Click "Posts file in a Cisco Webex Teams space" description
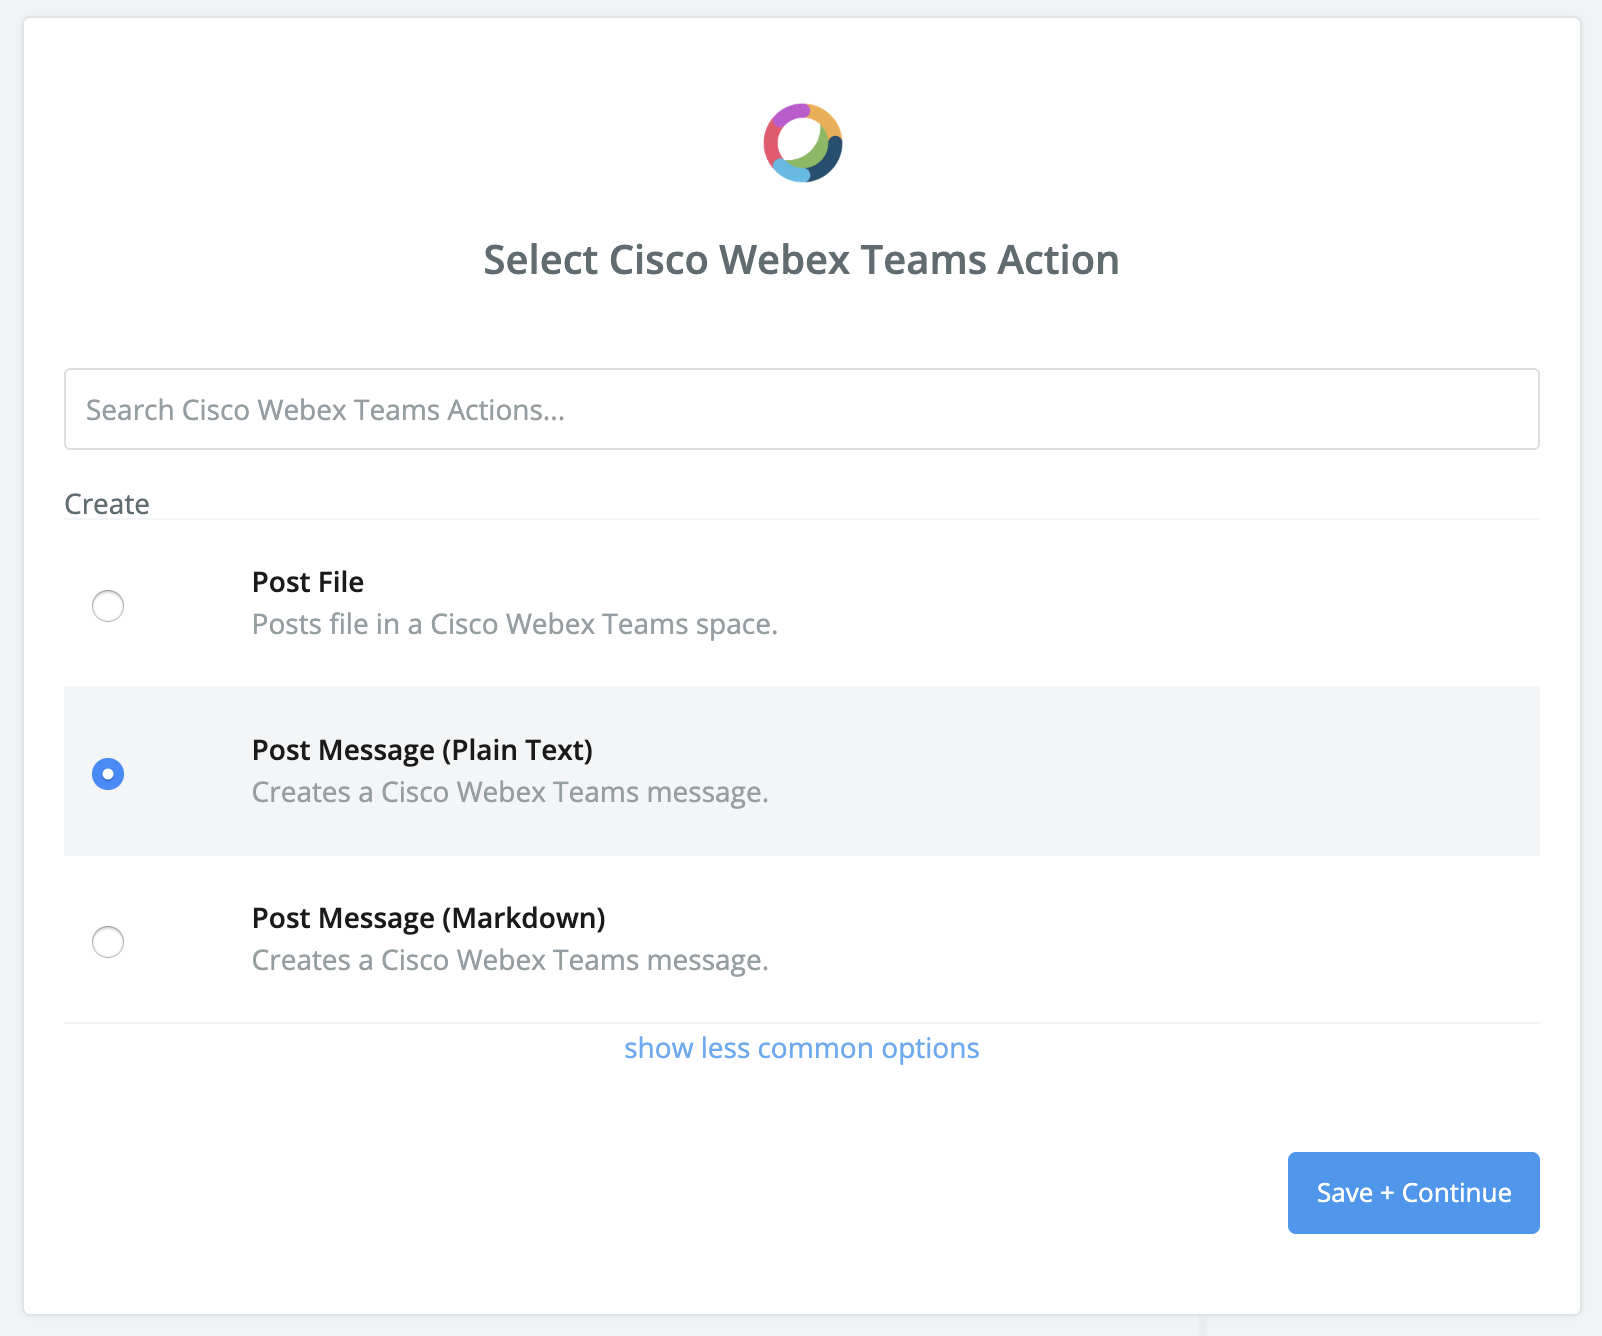Viewport: 1602px width, 1336px height. [x=514, y=624]
